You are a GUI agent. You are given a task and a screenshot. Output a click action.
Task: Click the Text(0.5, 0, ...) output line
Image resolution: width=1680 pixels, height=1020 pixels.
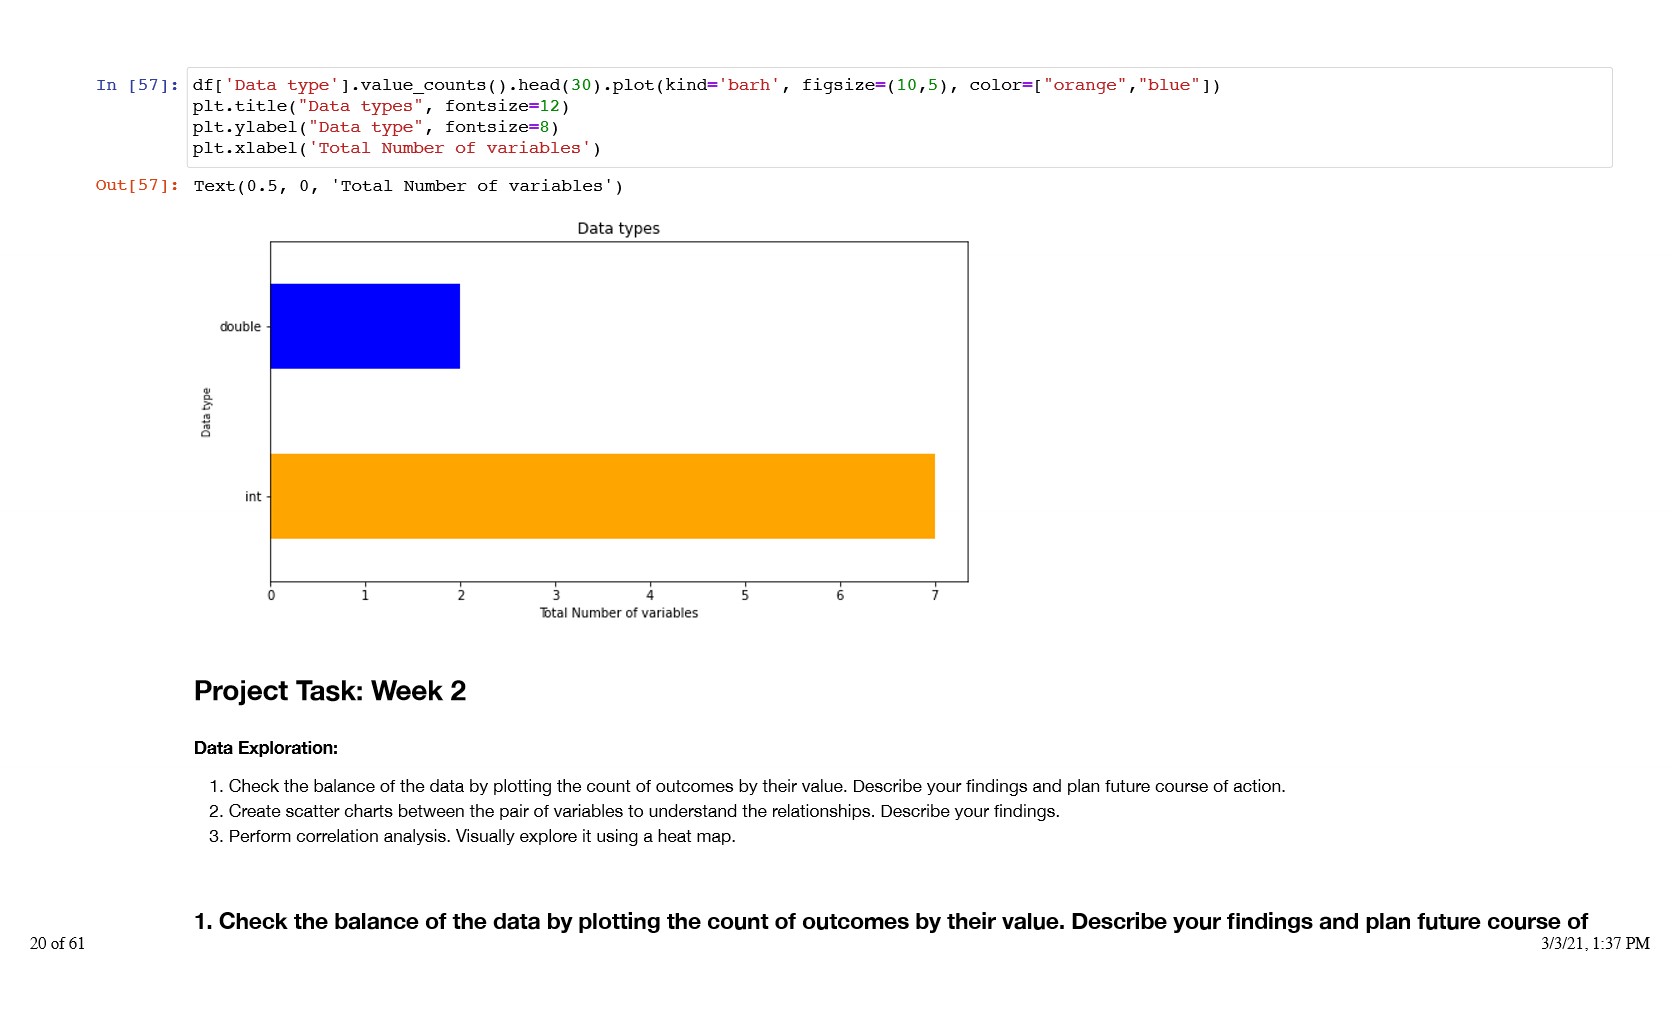coord(408,186)
